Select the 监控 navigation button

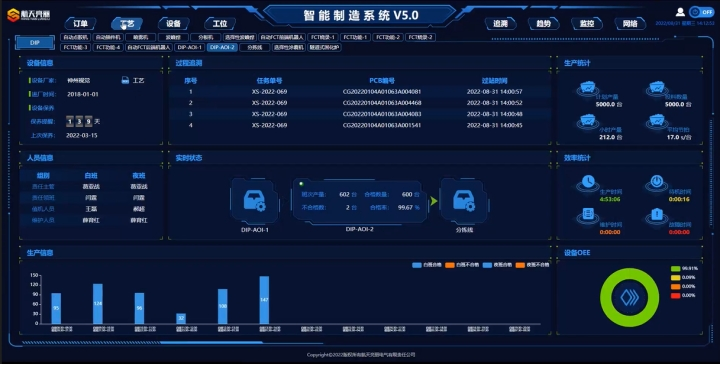587,23
